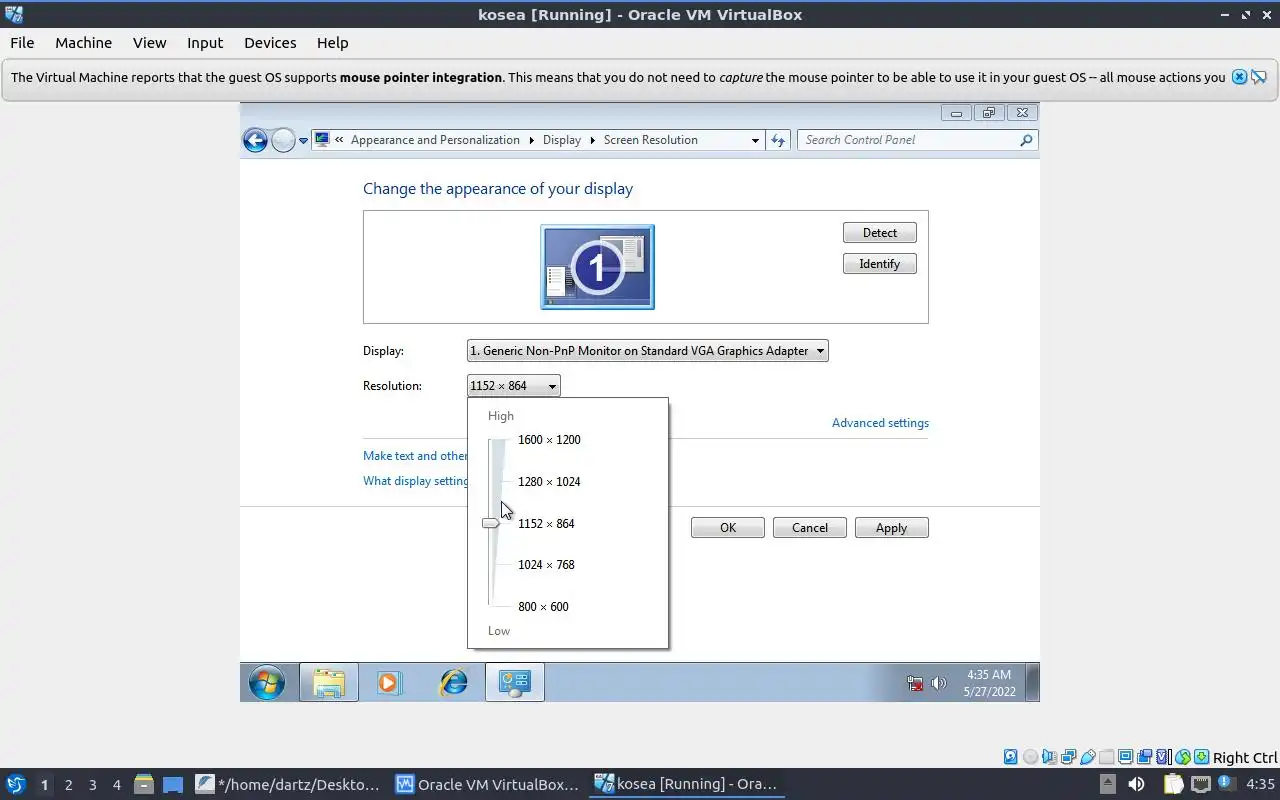
Task: Dismiss the mouse integration notification
Action: 1239,77
